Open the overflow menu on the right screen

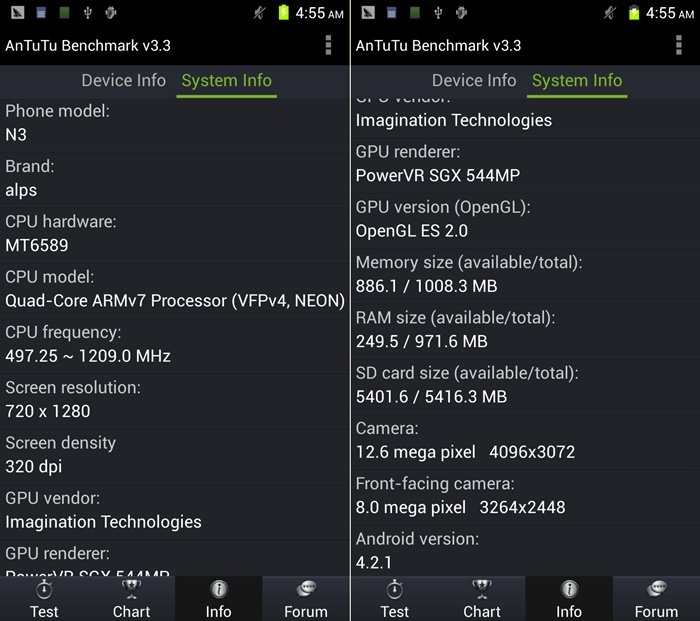coord(679,45)
